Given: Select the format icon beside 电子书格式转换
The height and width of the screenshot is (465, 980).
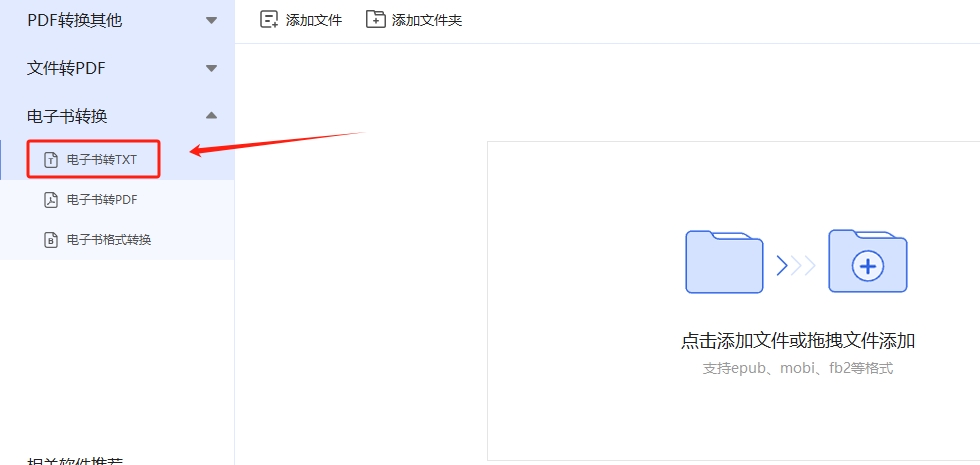Looking at the screenshot, I should (51, 240).
